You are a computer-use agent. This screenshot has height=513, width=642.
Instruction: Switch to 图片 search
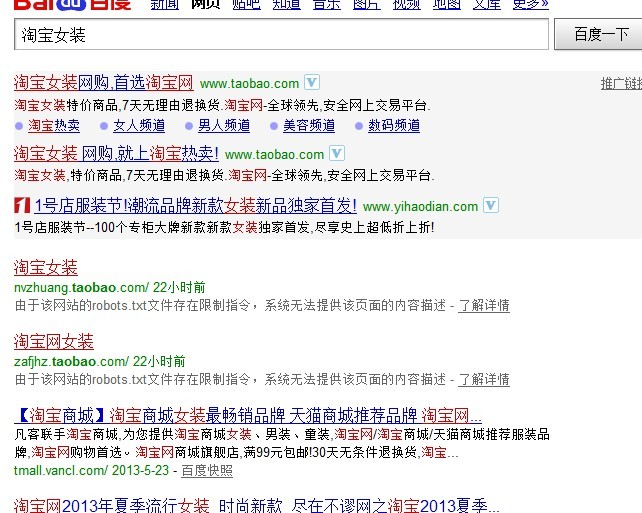pos(366,4)
